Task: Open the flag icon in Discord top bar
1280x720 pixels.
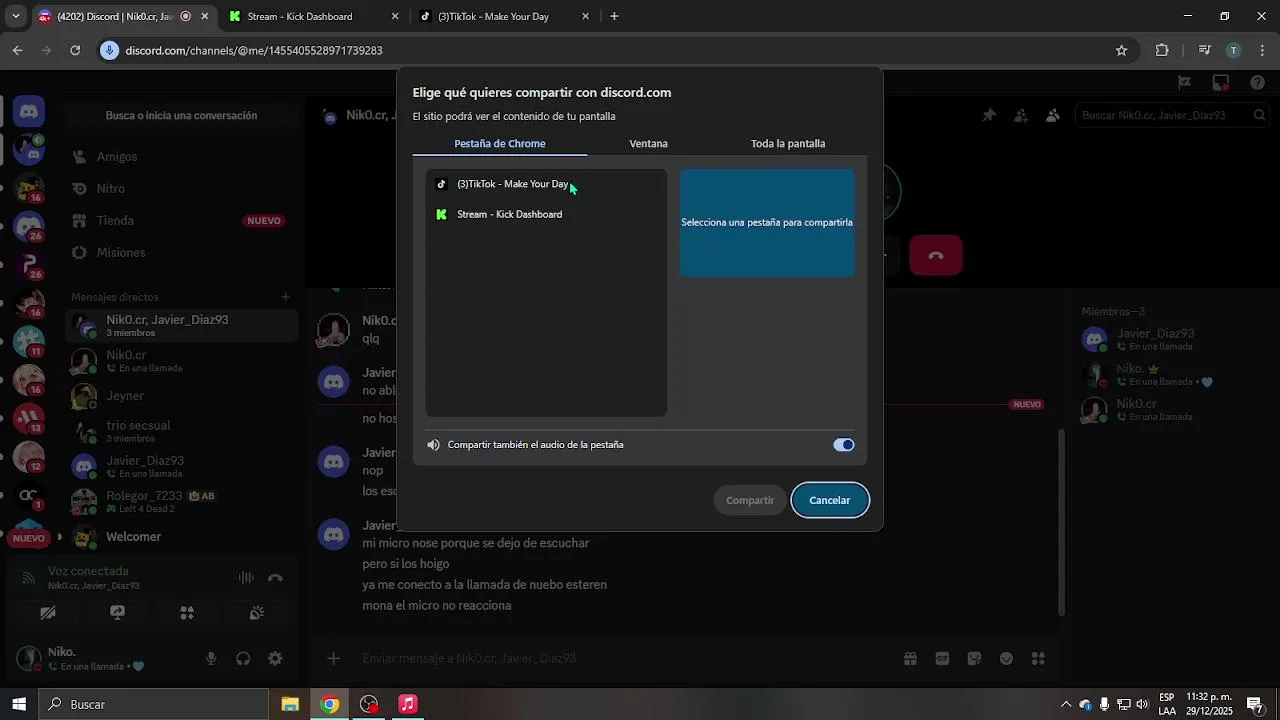Action: pos(1185,83)
